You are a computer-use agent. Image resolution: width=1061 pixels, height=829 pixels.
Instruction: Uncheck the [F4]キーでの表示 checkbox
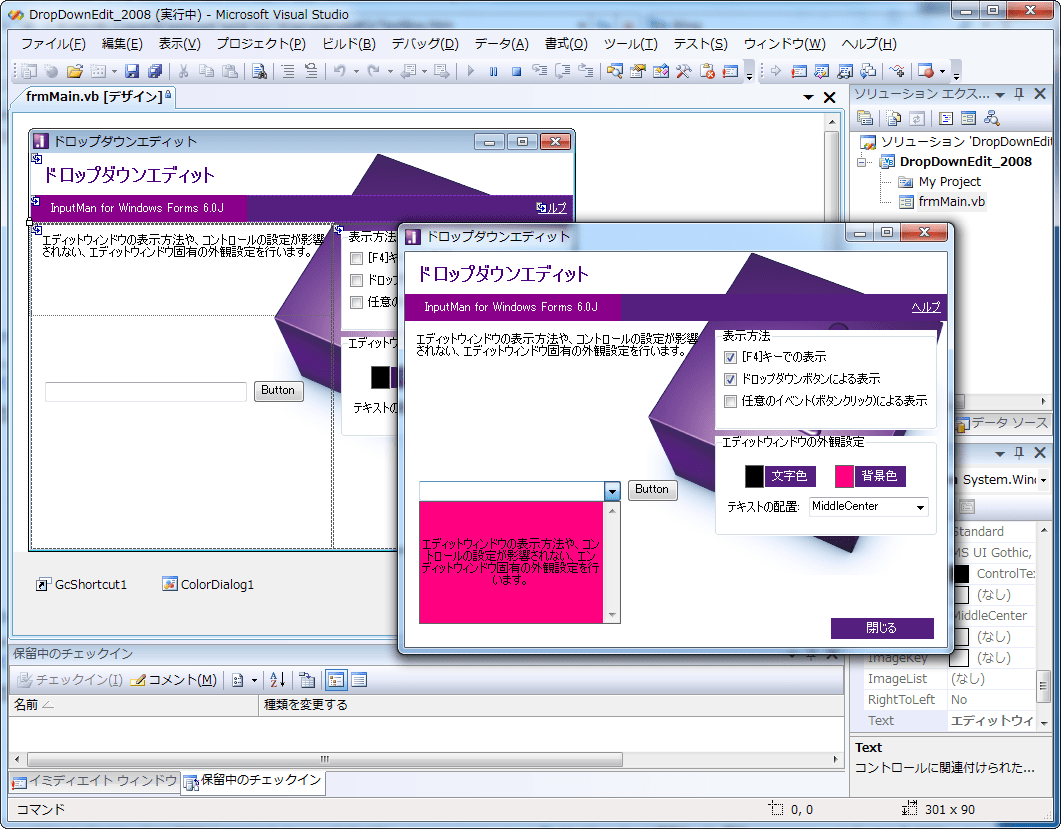pyautogui.click(x=733, y=358)
